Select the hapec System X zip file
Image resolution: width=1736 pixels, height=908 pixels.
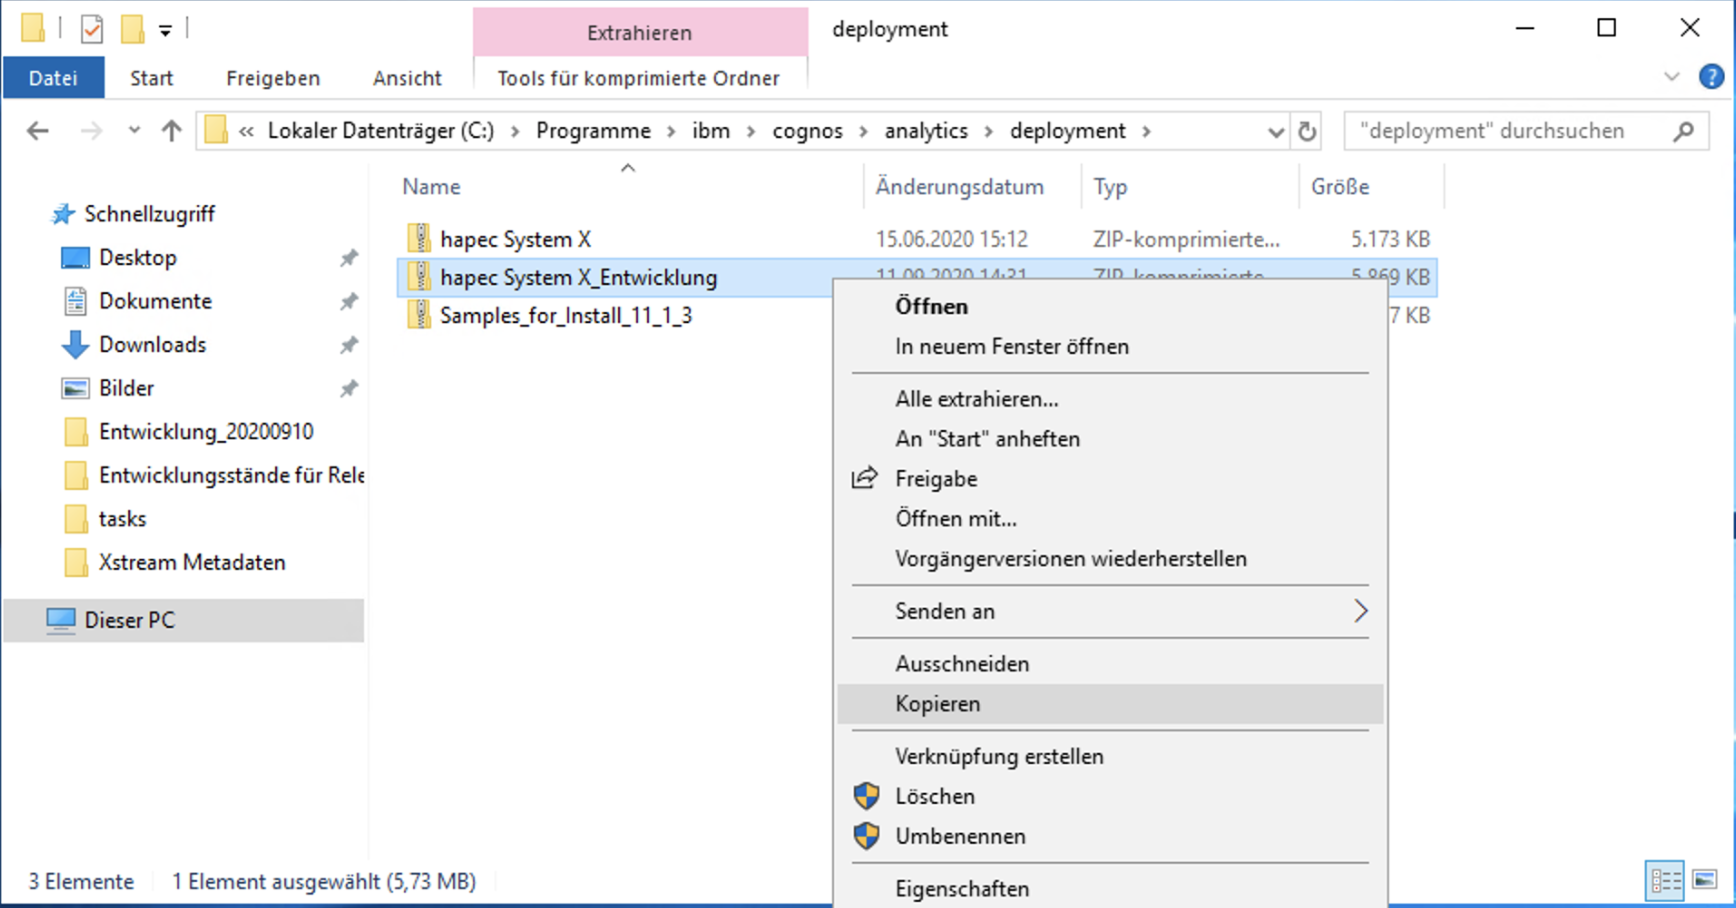(515, 239)
